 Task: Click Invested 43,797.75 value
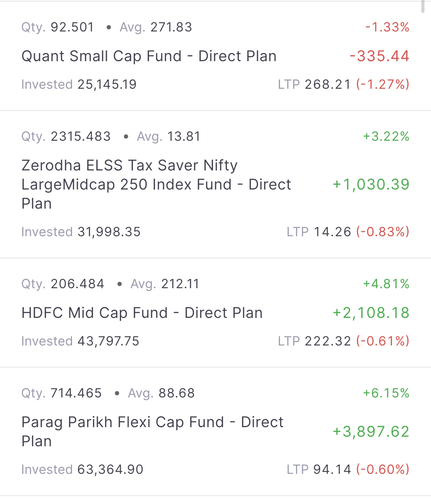[80, 341]
